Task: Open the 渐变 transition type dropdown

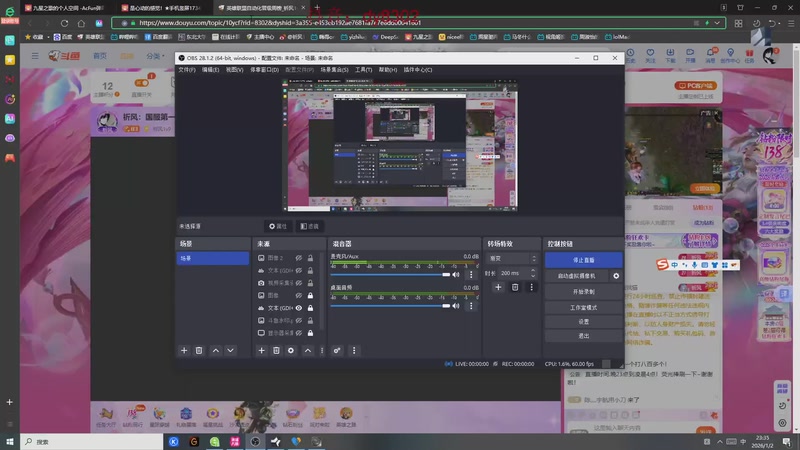Action: (x=512, y=259)
